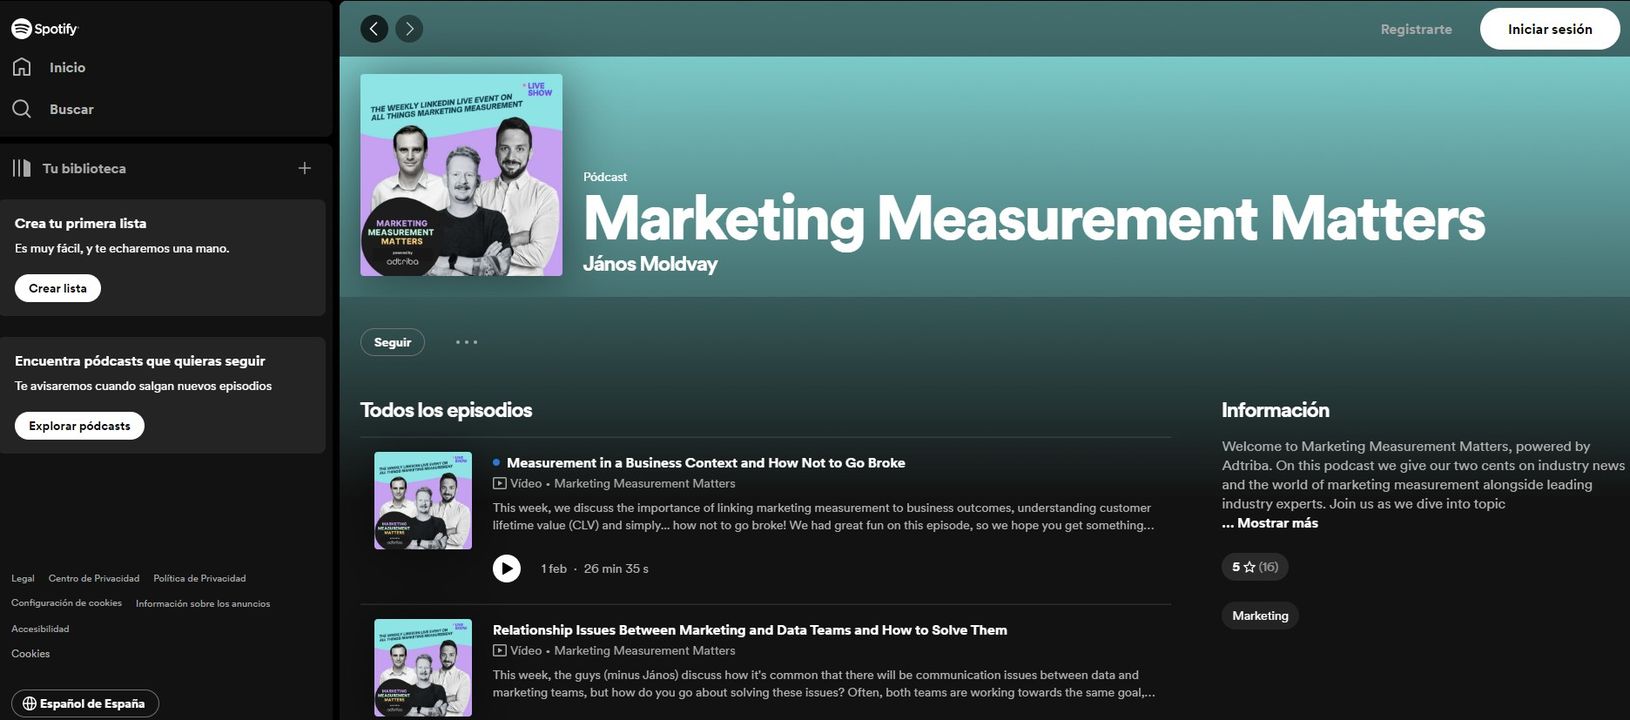
Task: Click Encuentra pódcasts que quieras seguir heading
Action: pos(140,361)
